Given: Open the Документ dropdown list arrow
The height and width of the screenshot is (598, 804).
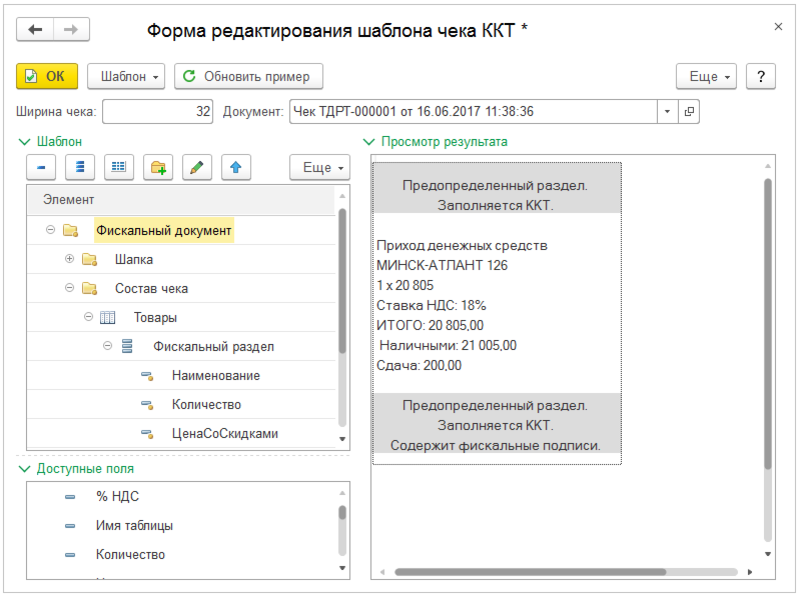Looking at the screenshot, I should [x=667, y=111].
